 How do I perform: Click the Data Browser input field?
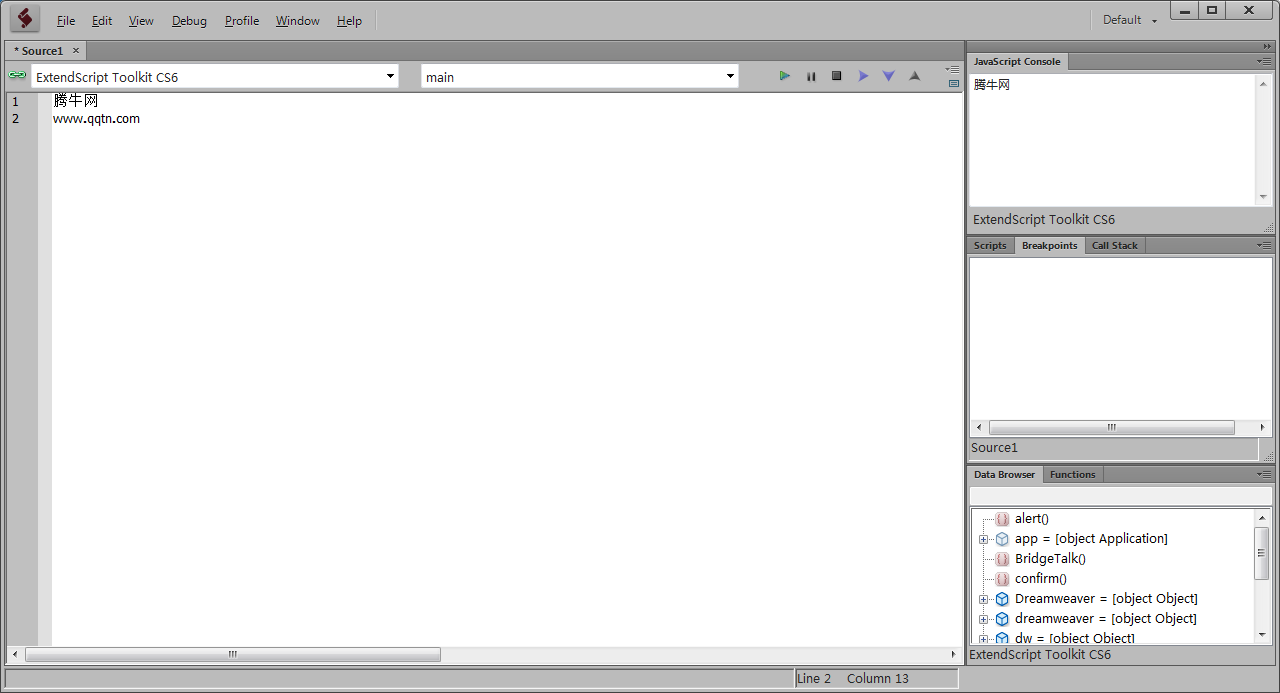[1120, 496]
